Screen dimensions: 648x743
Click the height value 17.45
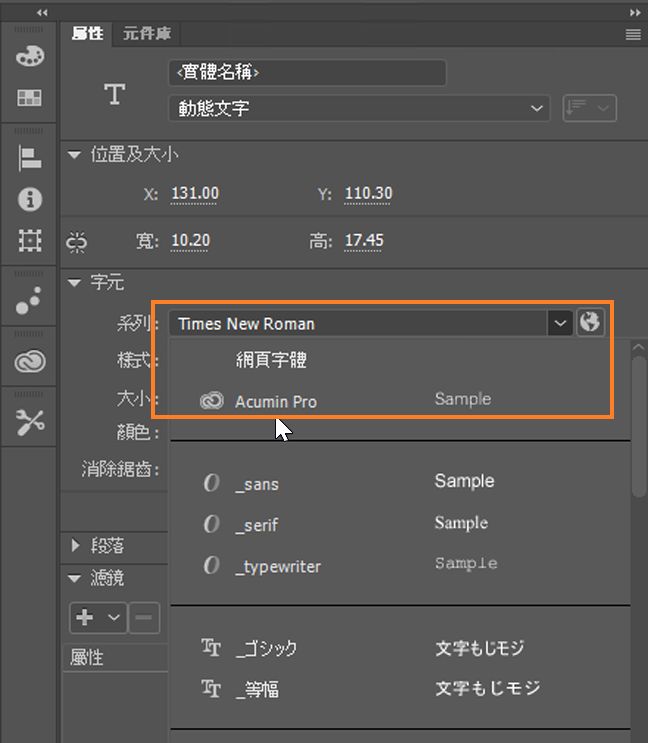click(x=364, y=241)
